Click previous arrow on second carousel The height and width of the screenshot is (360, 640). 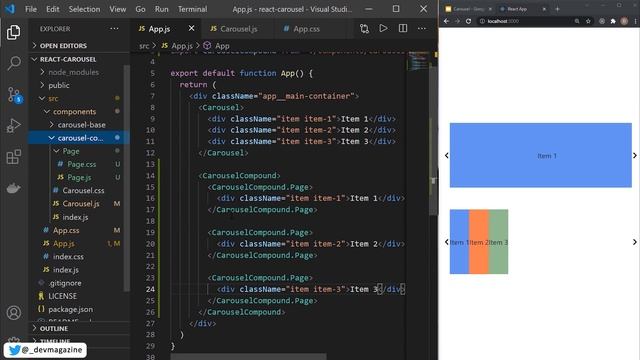447,242
